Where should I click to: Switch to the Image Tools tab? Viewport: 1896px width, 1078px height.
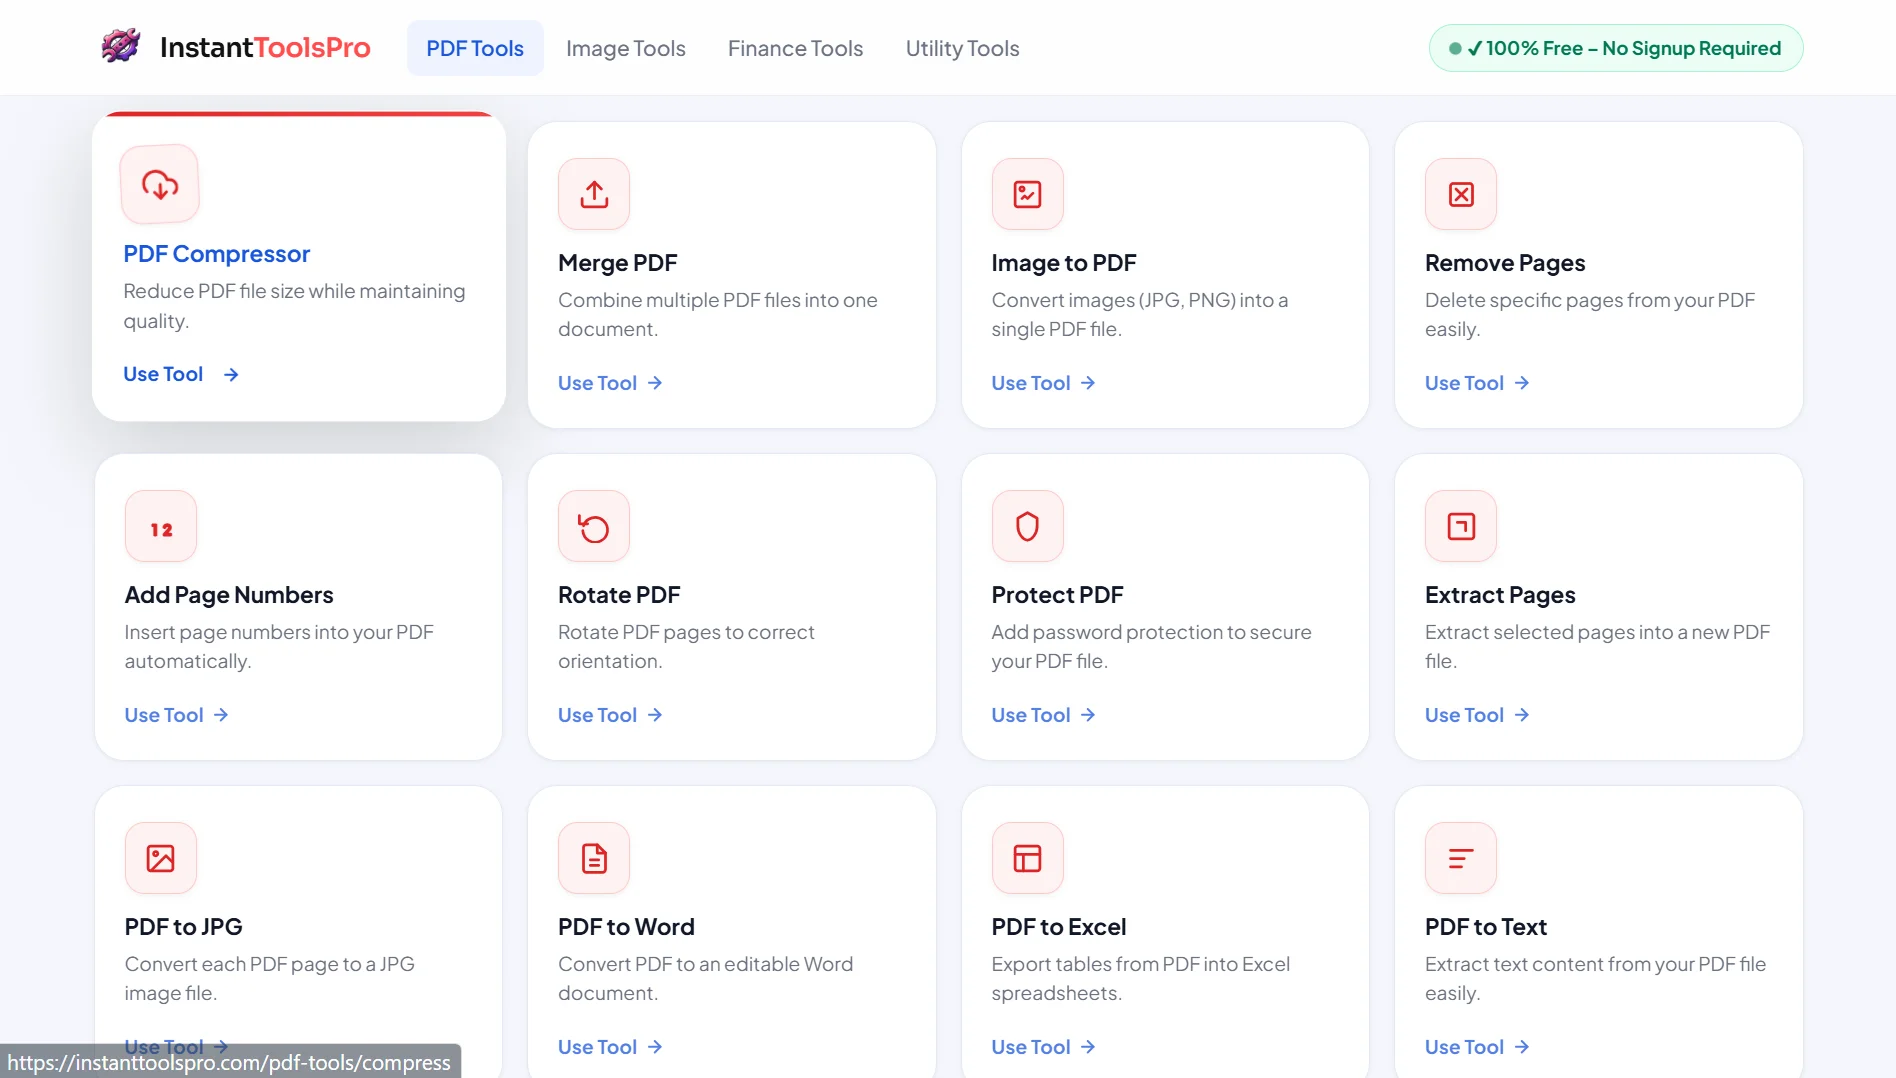point(625,48)
